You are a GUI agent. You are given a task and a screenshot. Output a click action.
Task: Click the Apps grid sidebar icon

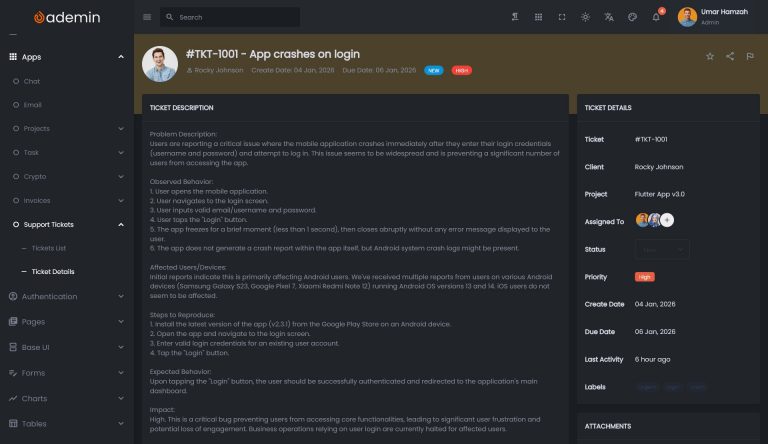coord(13,57)
